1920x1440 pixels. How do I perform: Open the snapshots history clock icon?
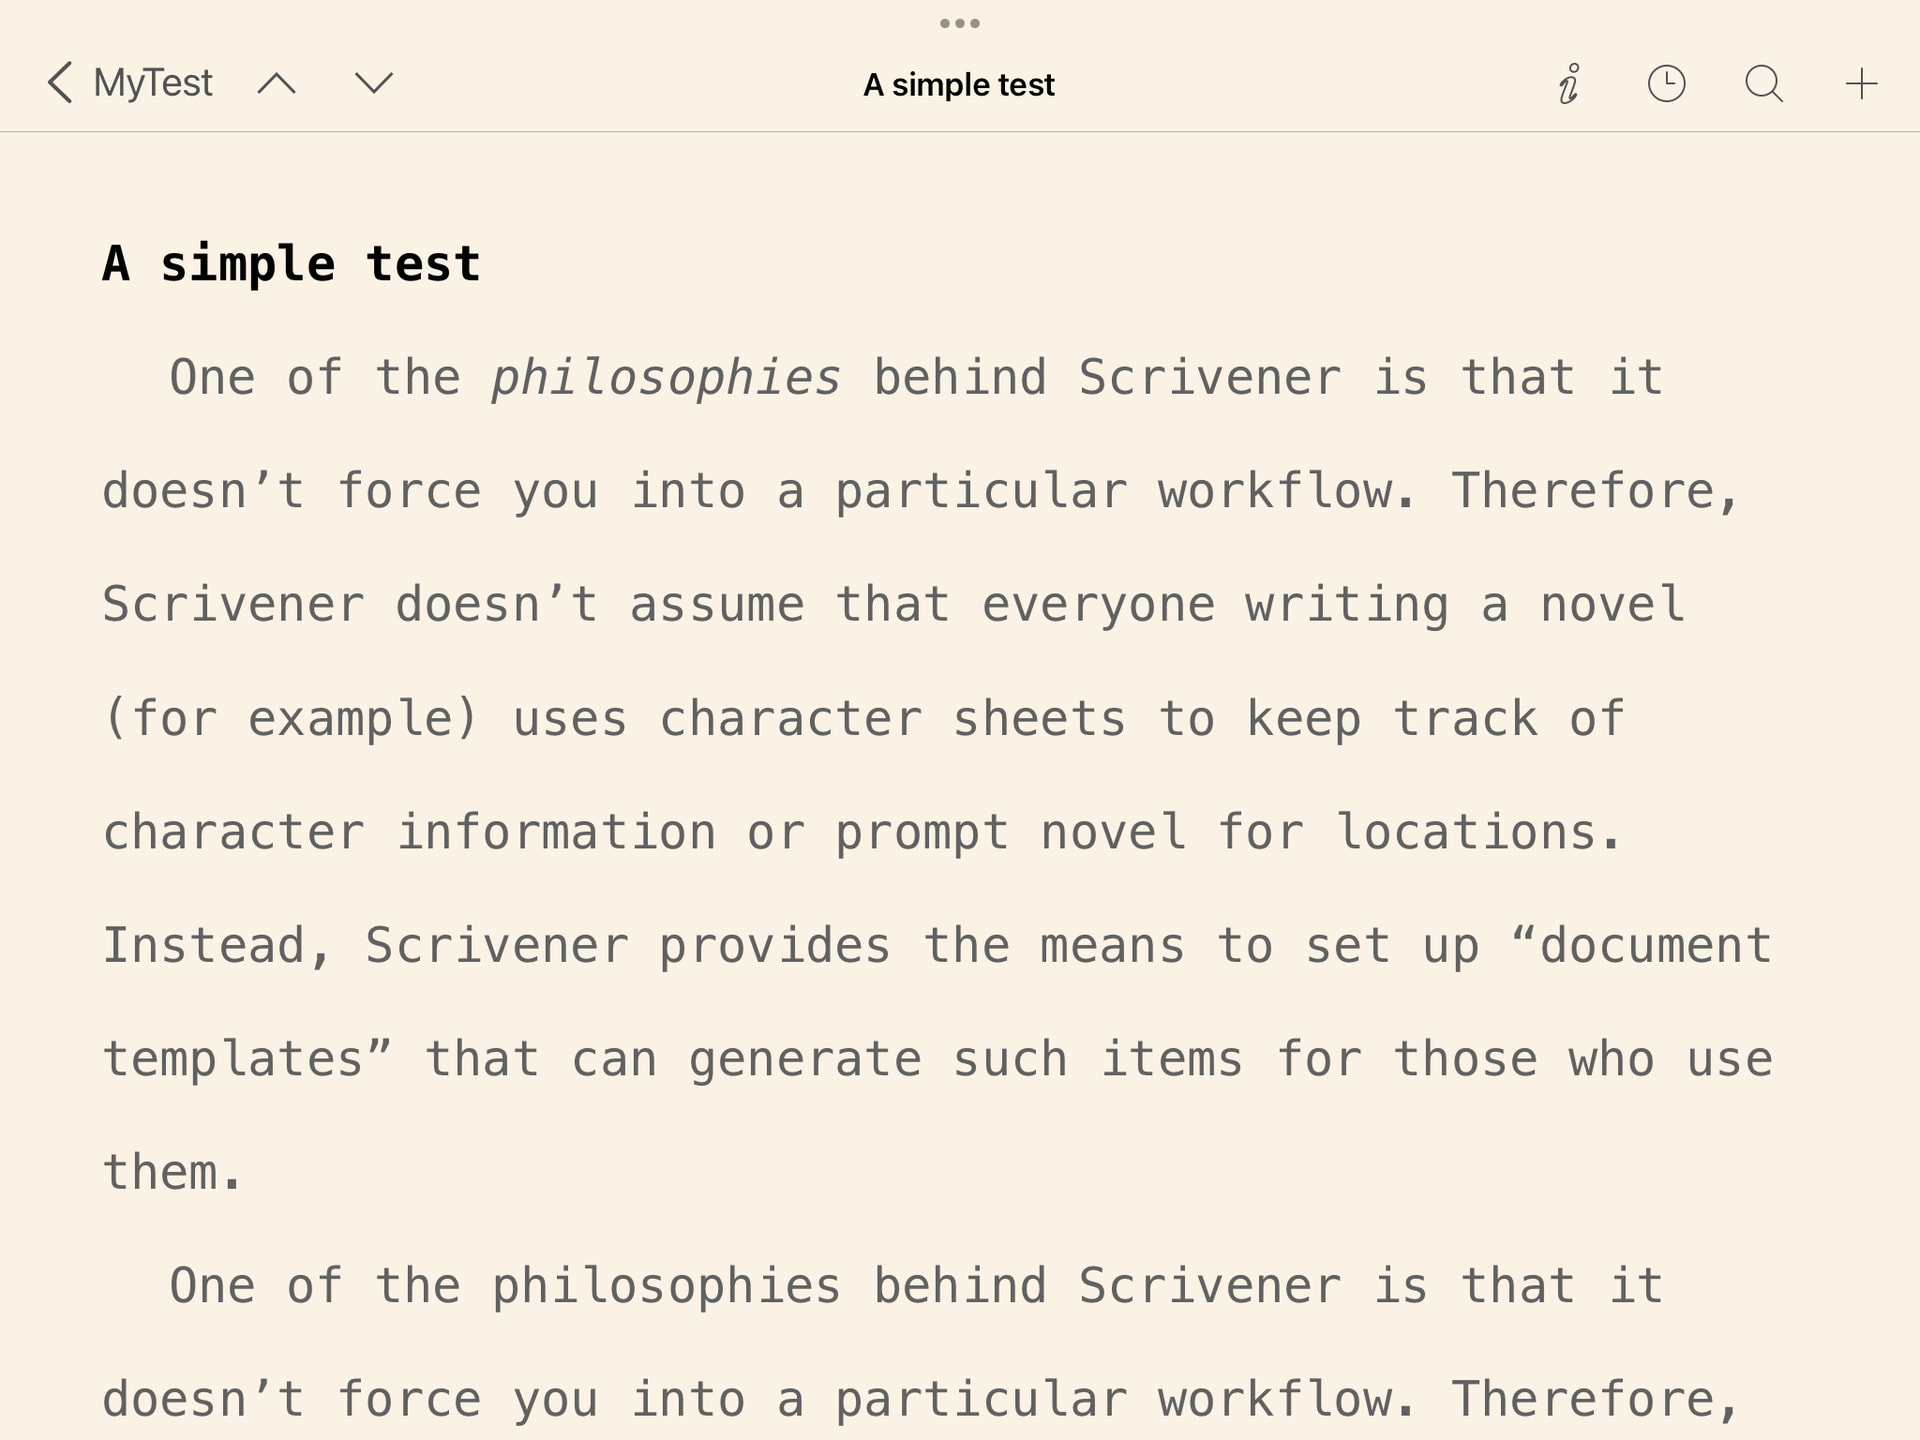coord(1666,84)
